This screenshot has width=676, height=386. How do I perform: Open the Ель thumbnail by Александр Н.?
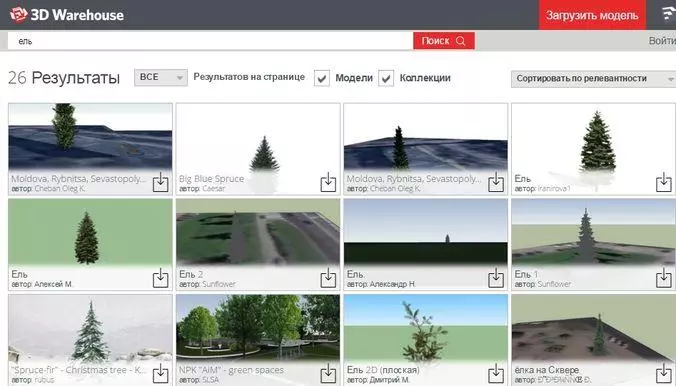pyautogui.click(x=426, y=233)
